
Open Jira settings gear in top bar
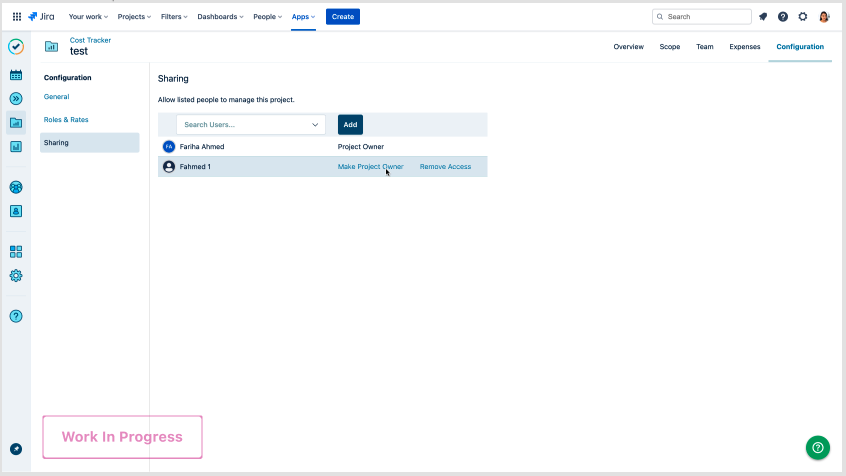[x=803, y=17]
